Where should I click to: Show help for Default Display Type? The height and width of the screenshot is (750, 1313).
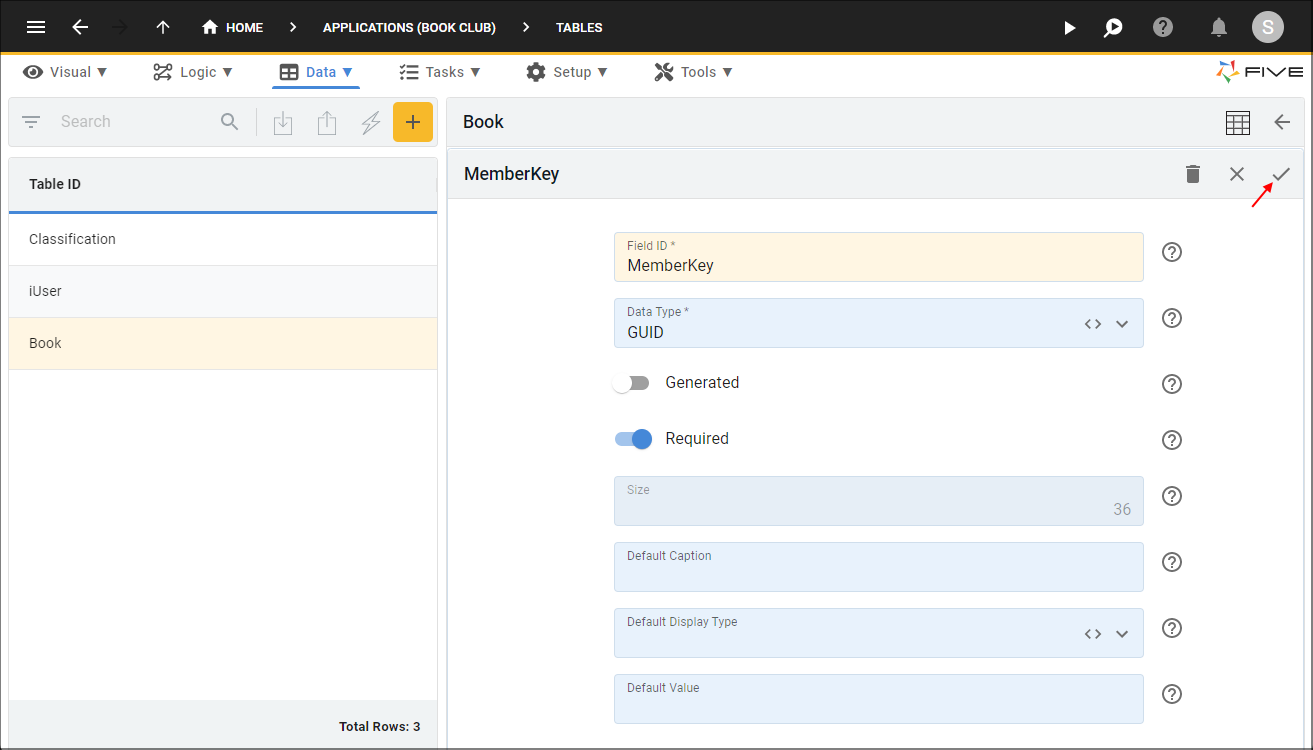(1172, 628)
